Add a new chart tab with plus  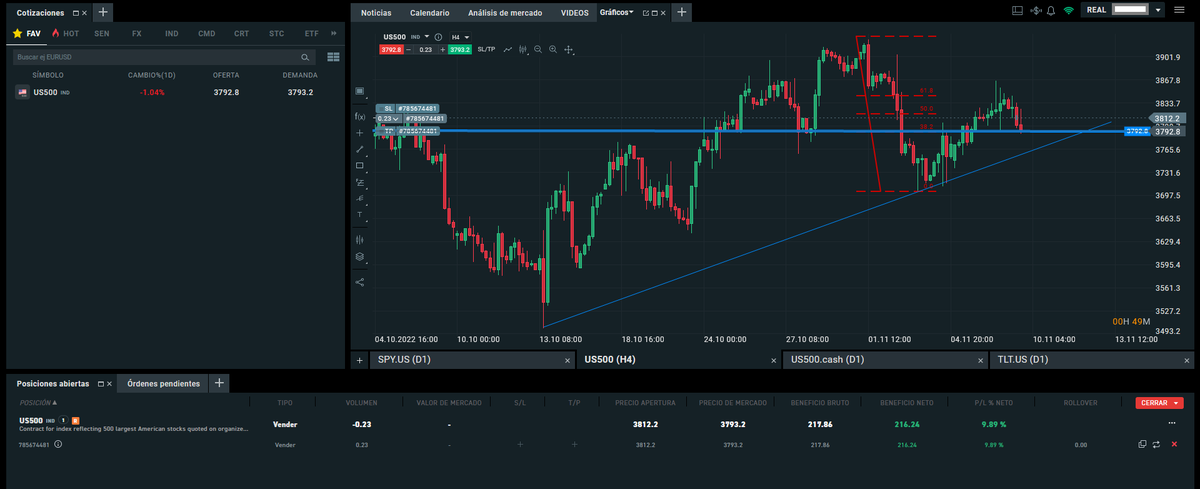pos(359,359)
